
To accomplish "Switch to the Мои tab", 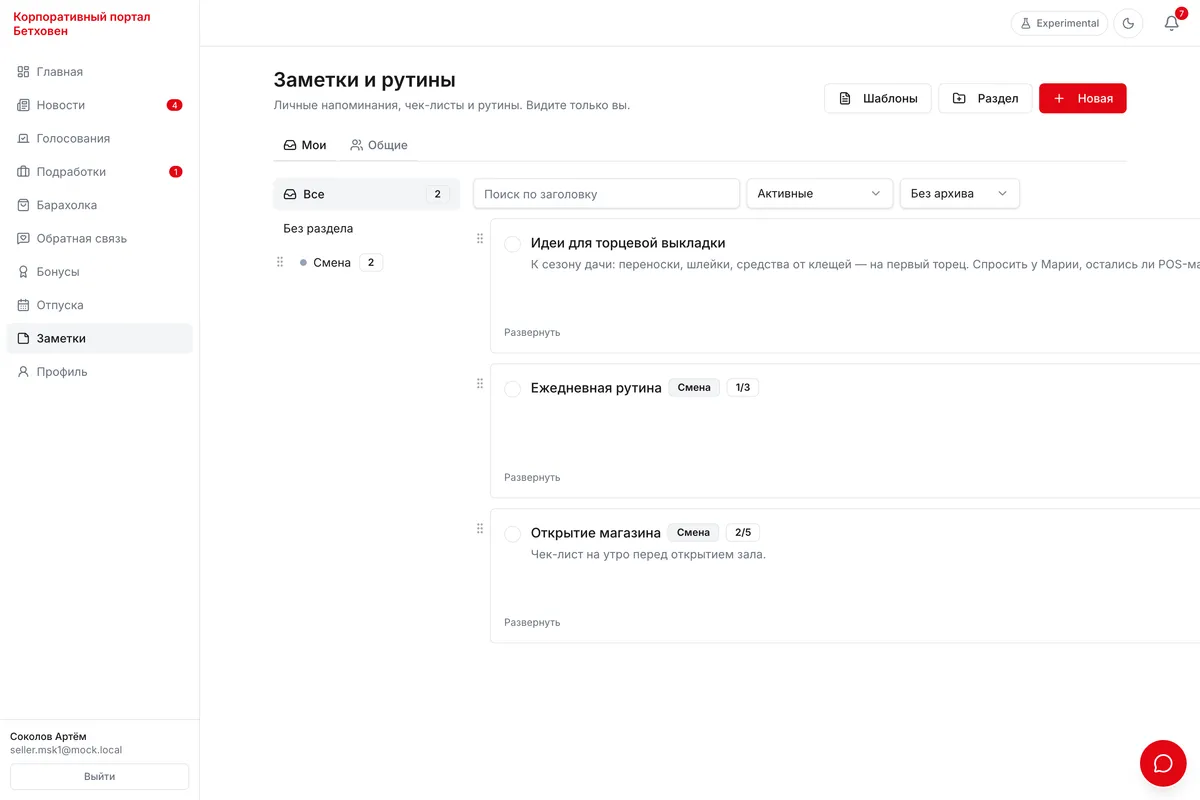I will click(305, 145).
